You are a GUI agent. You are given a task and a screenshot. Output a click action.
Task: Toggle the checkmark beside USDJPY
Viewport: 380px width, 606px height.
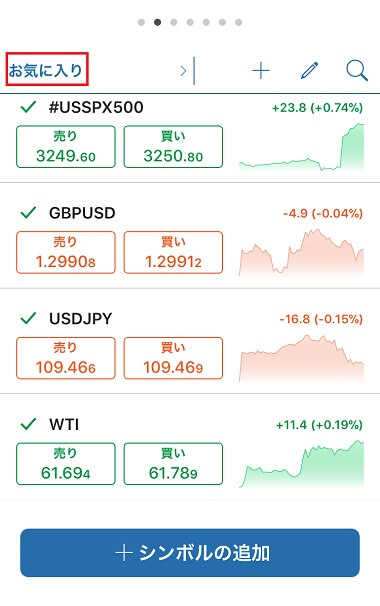tap(28, 318)
